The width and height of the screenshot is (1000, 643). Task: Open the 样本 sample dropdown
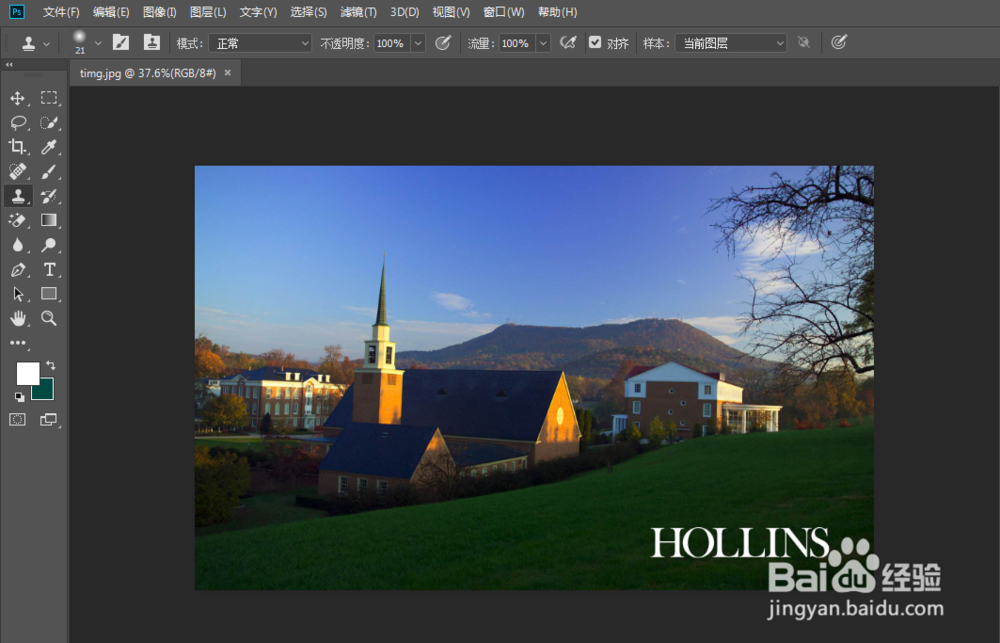click(x=731, y=43)
